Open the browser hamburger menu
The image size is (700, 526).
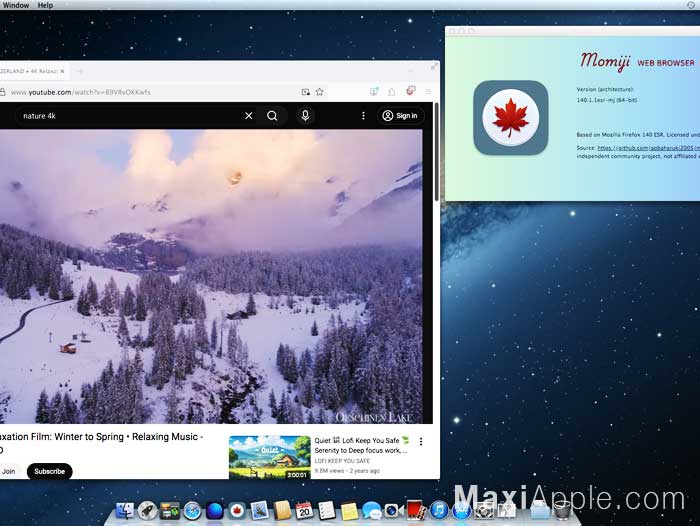tap(428, 92)
